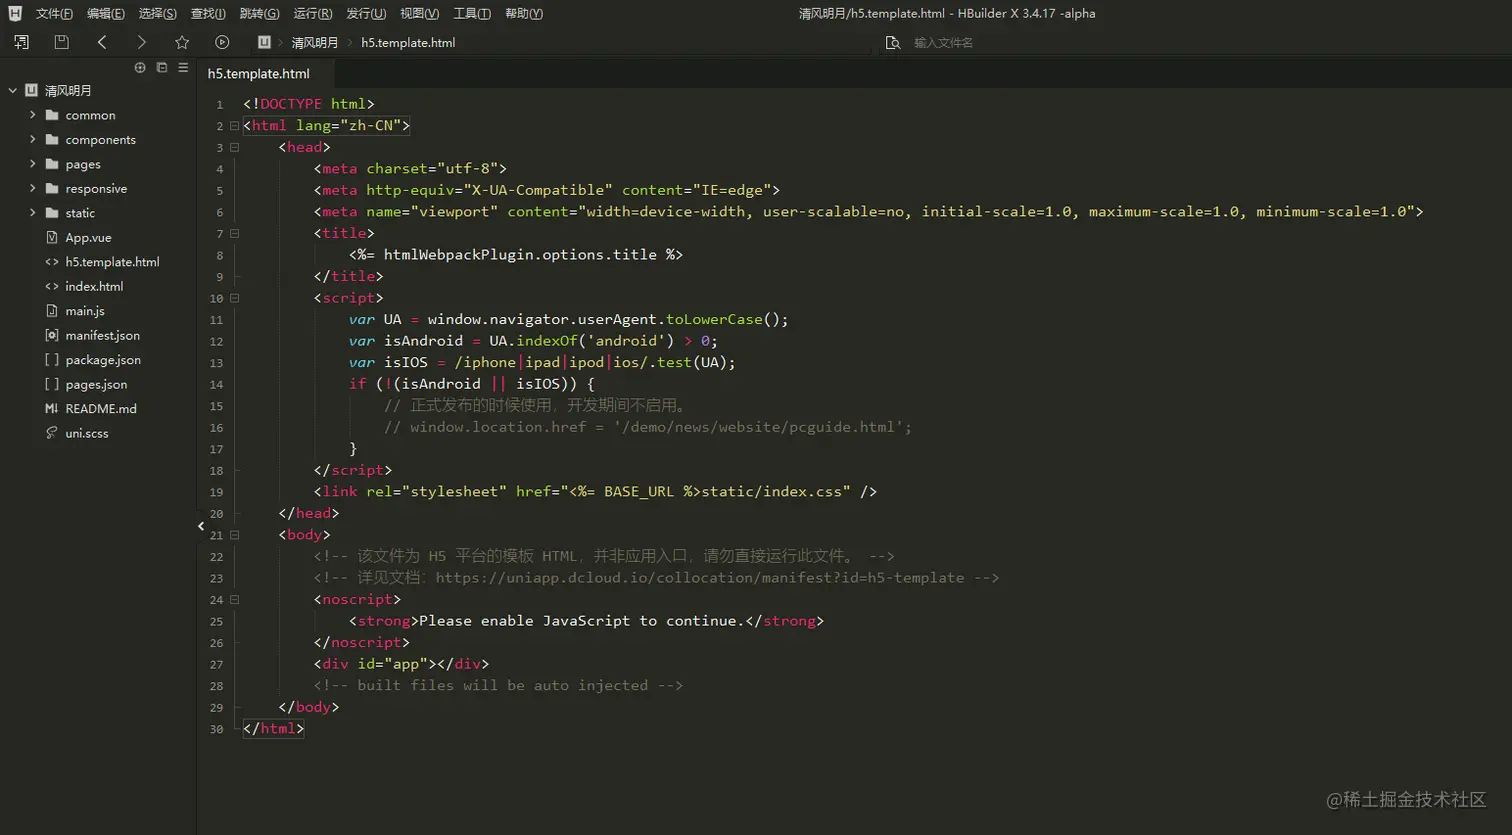
Task: Open the 文件(F) menu
Action: tap(54, 13)
